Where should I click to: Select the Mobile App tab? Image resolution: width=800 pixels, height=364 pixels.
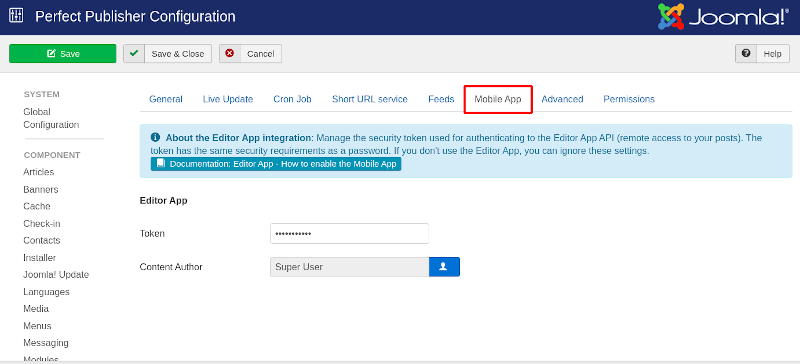coord(498,99)
